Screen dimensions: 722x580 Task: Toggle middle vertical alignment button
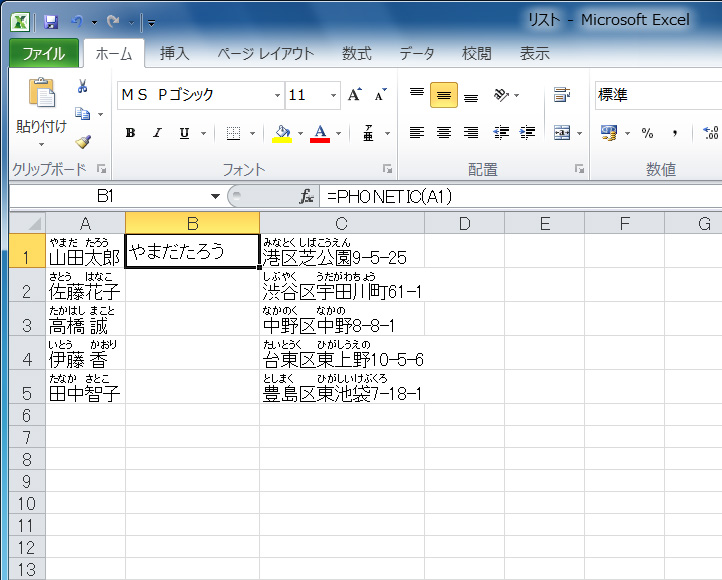tap(444, 96)
